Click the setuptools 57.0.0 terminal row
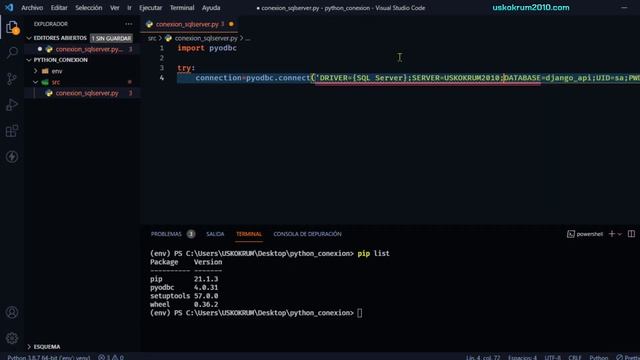This screenshot has width=640, height=360. (x=184, y=296)
